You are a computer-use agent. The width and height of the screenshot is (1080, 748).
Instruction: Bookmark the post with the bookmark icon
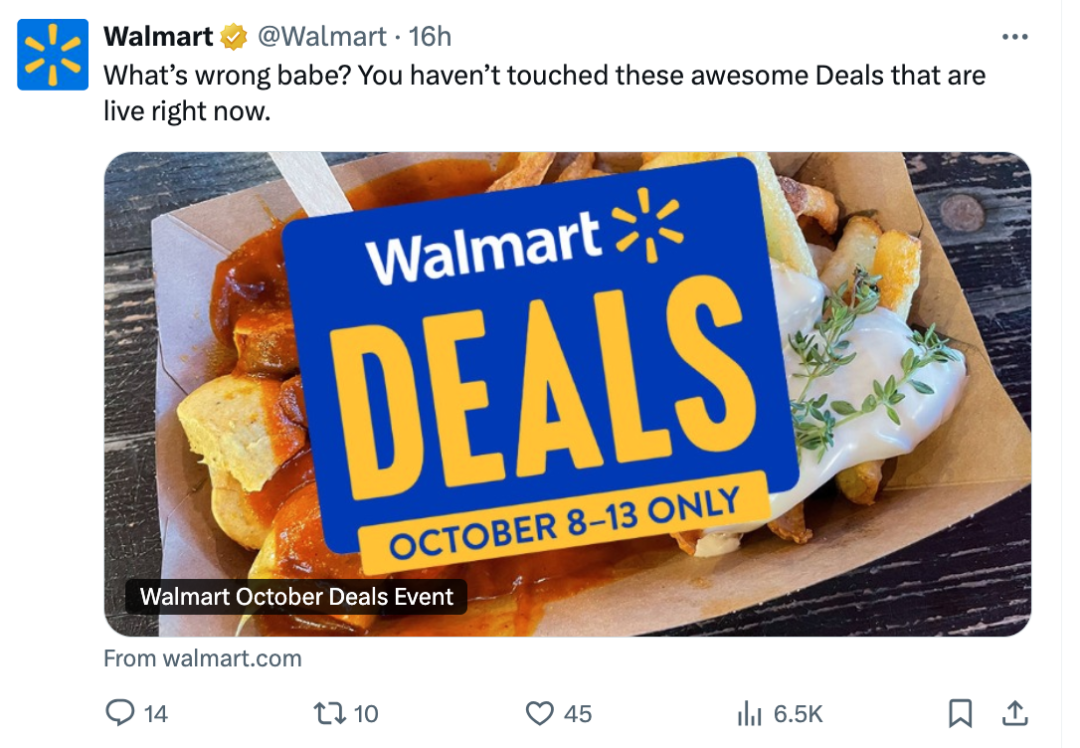(x=960, y=714)
